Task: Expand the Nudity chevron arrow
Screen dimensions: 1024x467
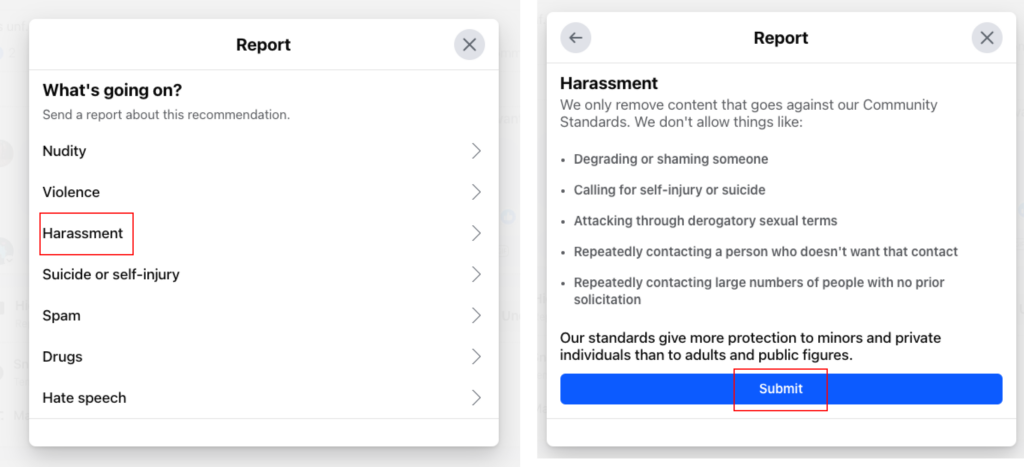Action: pos(476,151)
